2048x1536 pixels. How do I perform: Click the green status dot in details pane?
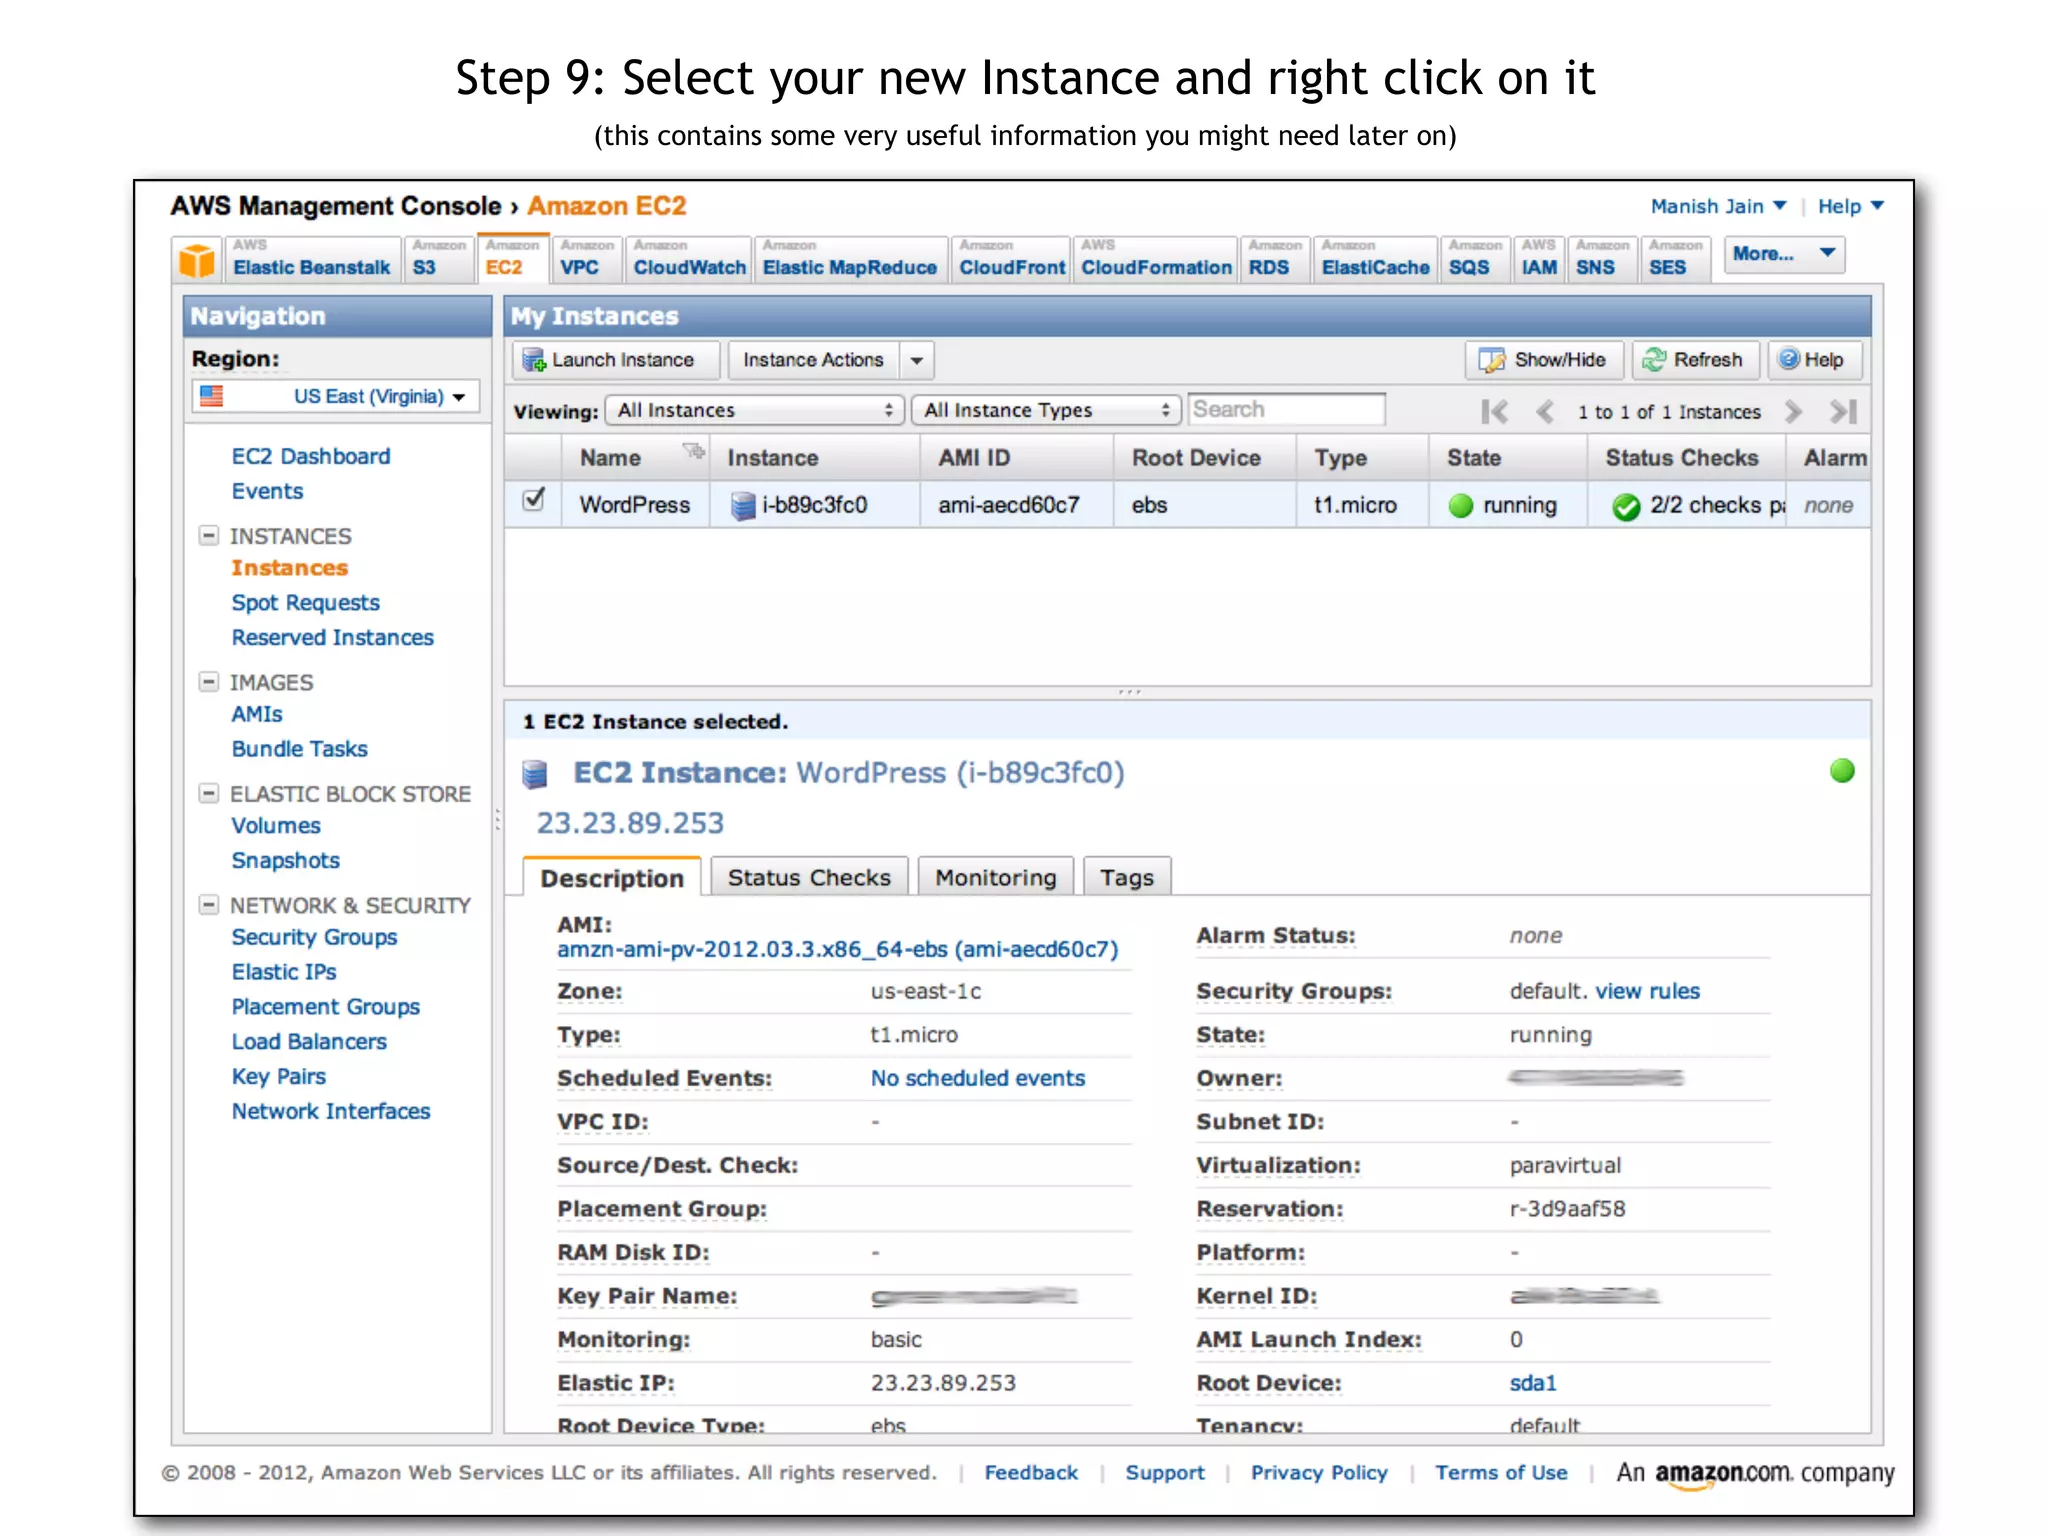coord(1842,771)
